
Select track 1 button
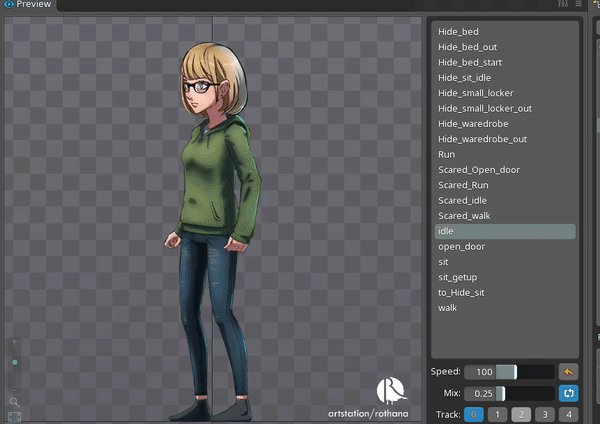point(497,414)
